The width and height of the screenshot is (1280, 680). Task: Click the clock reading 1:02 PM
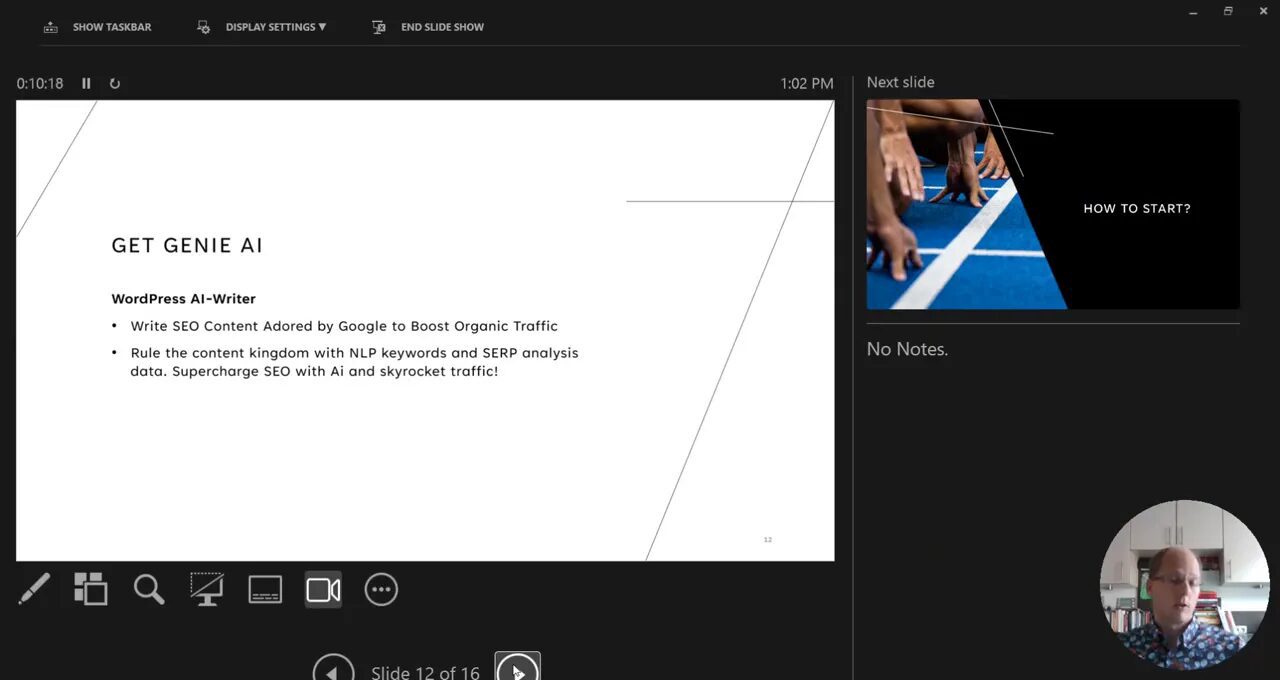tap(807, 84)
